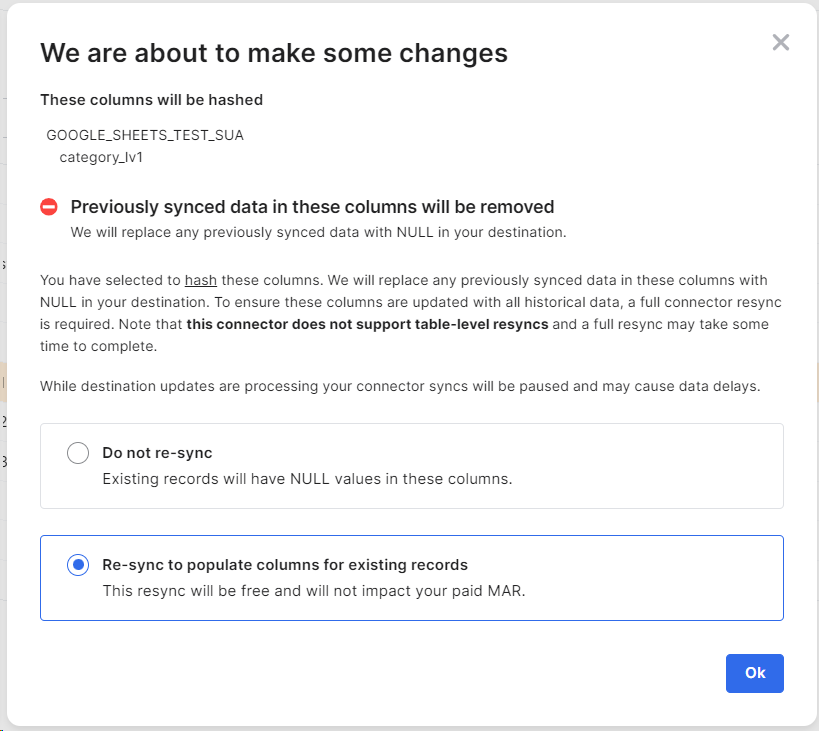Screen dimensions: 819x731
Task: Click the GOOGLE_SHEETS_TEST_SUA table name
Action: tap(145, 135)
